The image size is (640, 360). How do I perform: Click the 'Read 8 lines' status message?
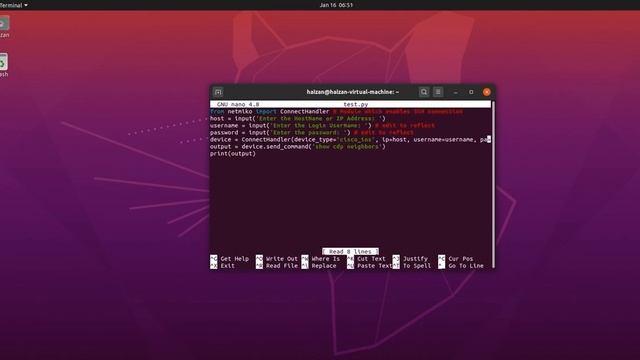pyautogui.click(x=350, y=251)
